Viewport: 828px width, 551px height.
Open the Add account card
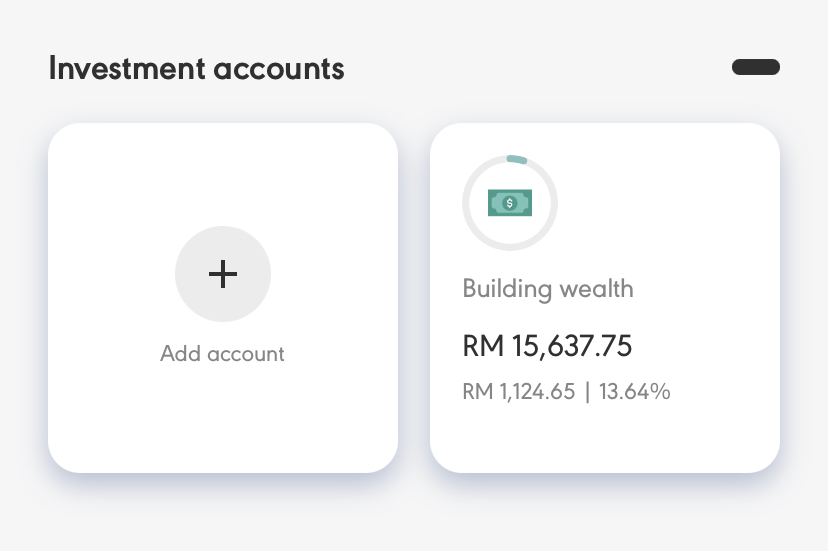223,420
